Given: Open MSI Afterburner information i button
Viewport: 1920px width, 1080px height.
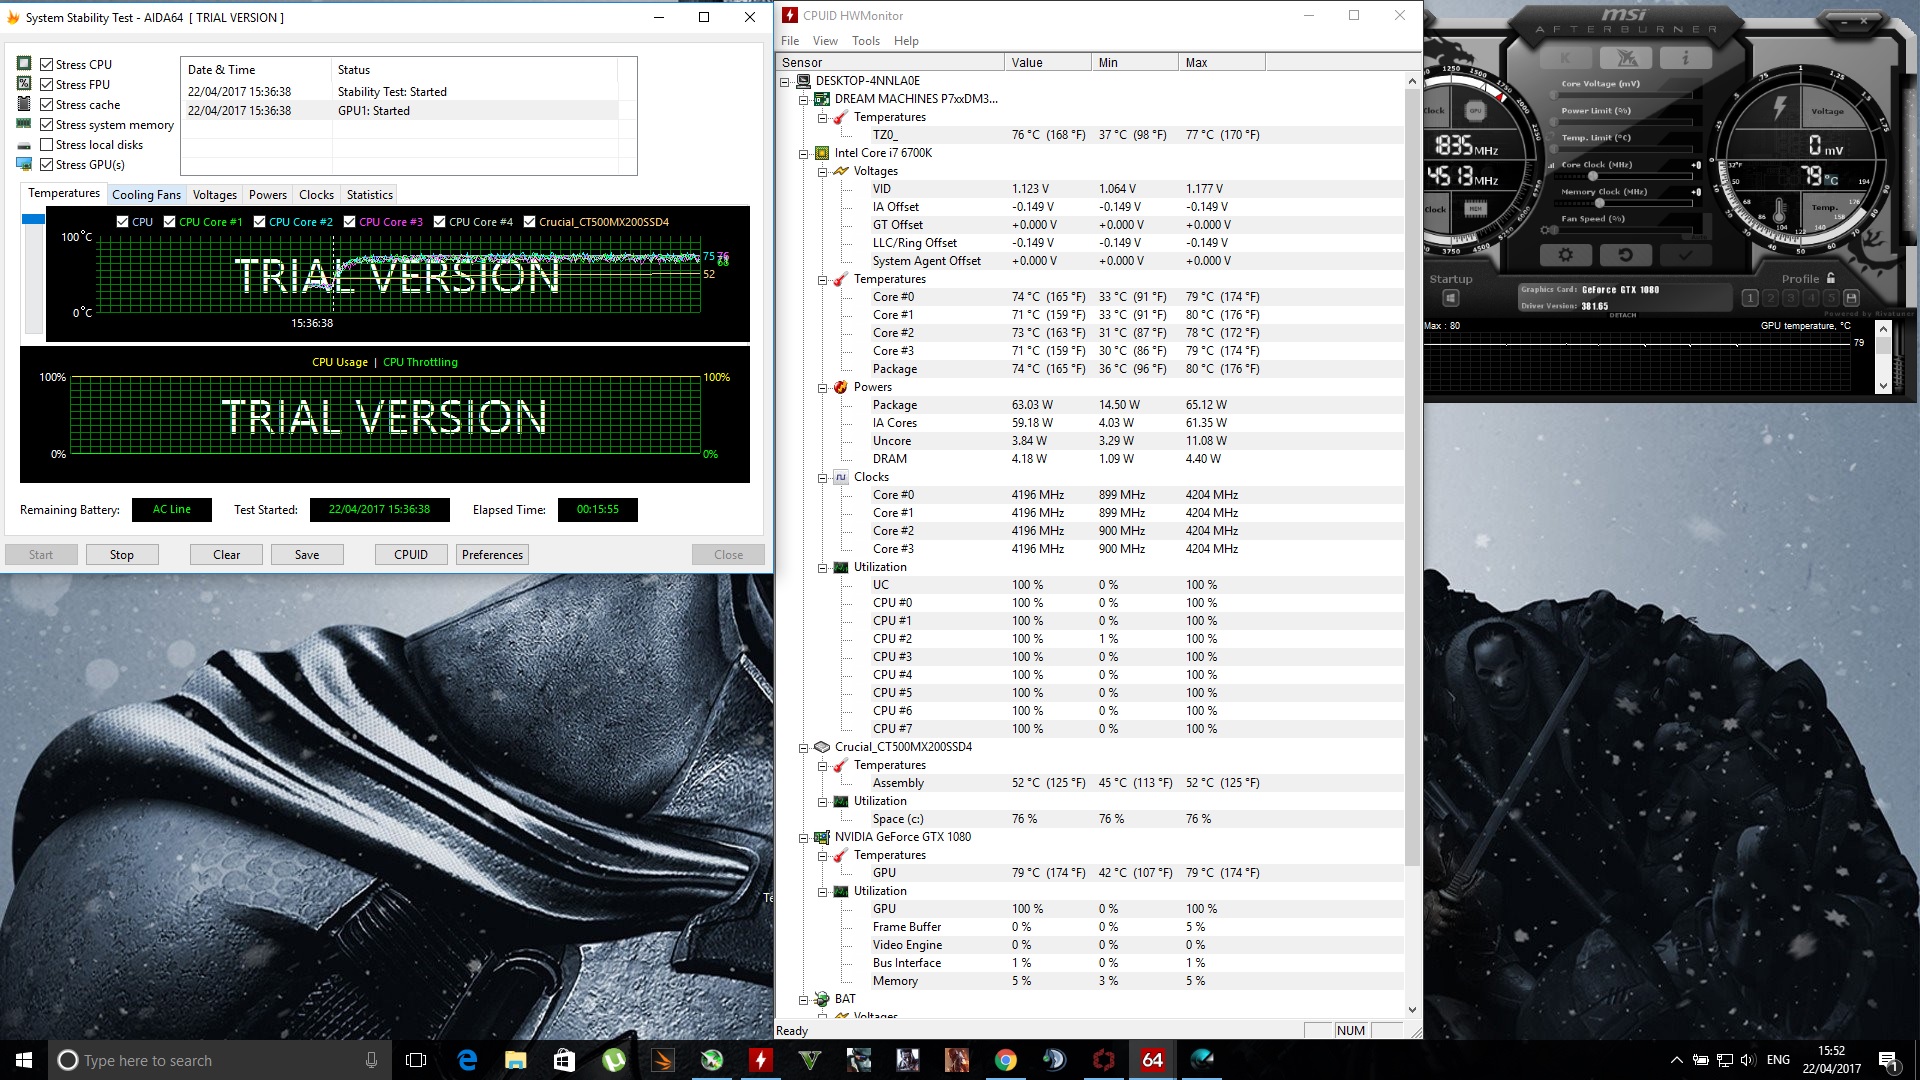Looking at the screenshot, I should click(x=1685, y=58).
